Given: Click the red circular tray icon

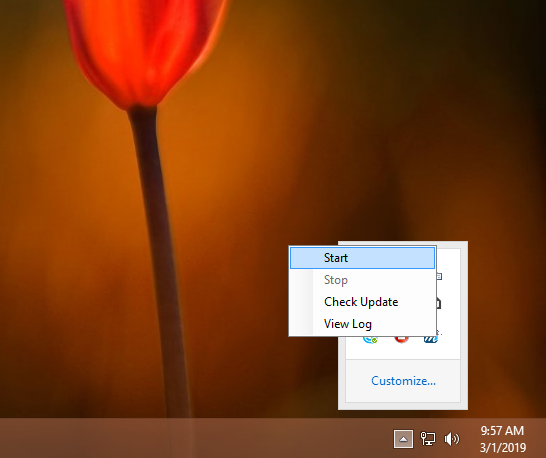Looking at the screenshot, I should point(401,339).
